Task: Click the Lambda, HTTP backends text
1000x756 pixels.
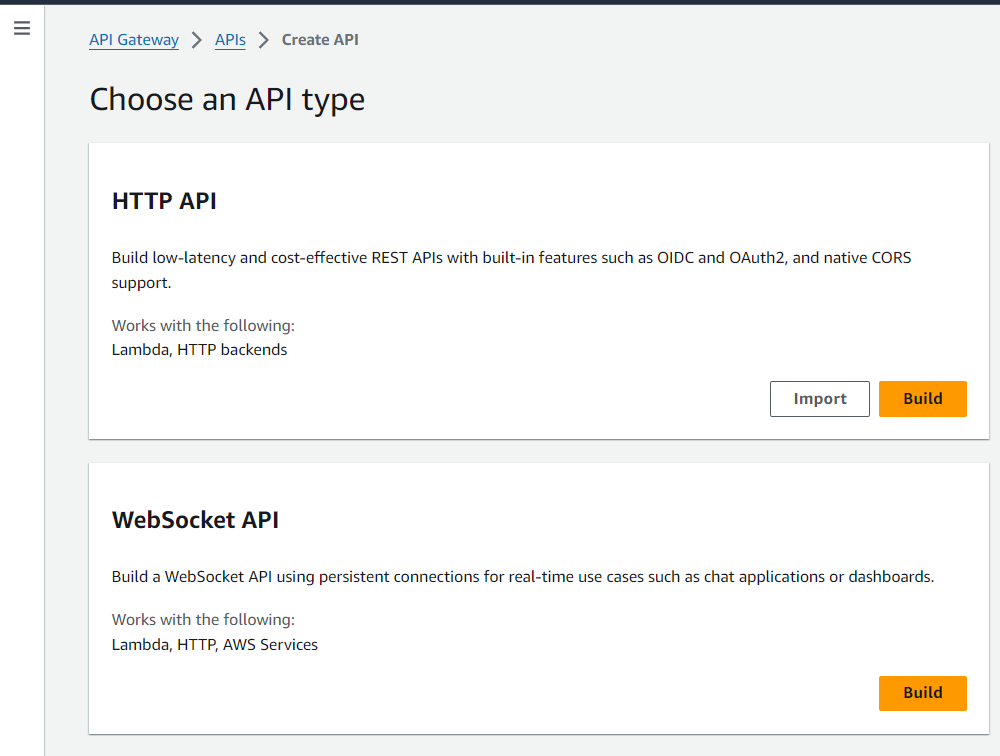Action: click(199, 350)
